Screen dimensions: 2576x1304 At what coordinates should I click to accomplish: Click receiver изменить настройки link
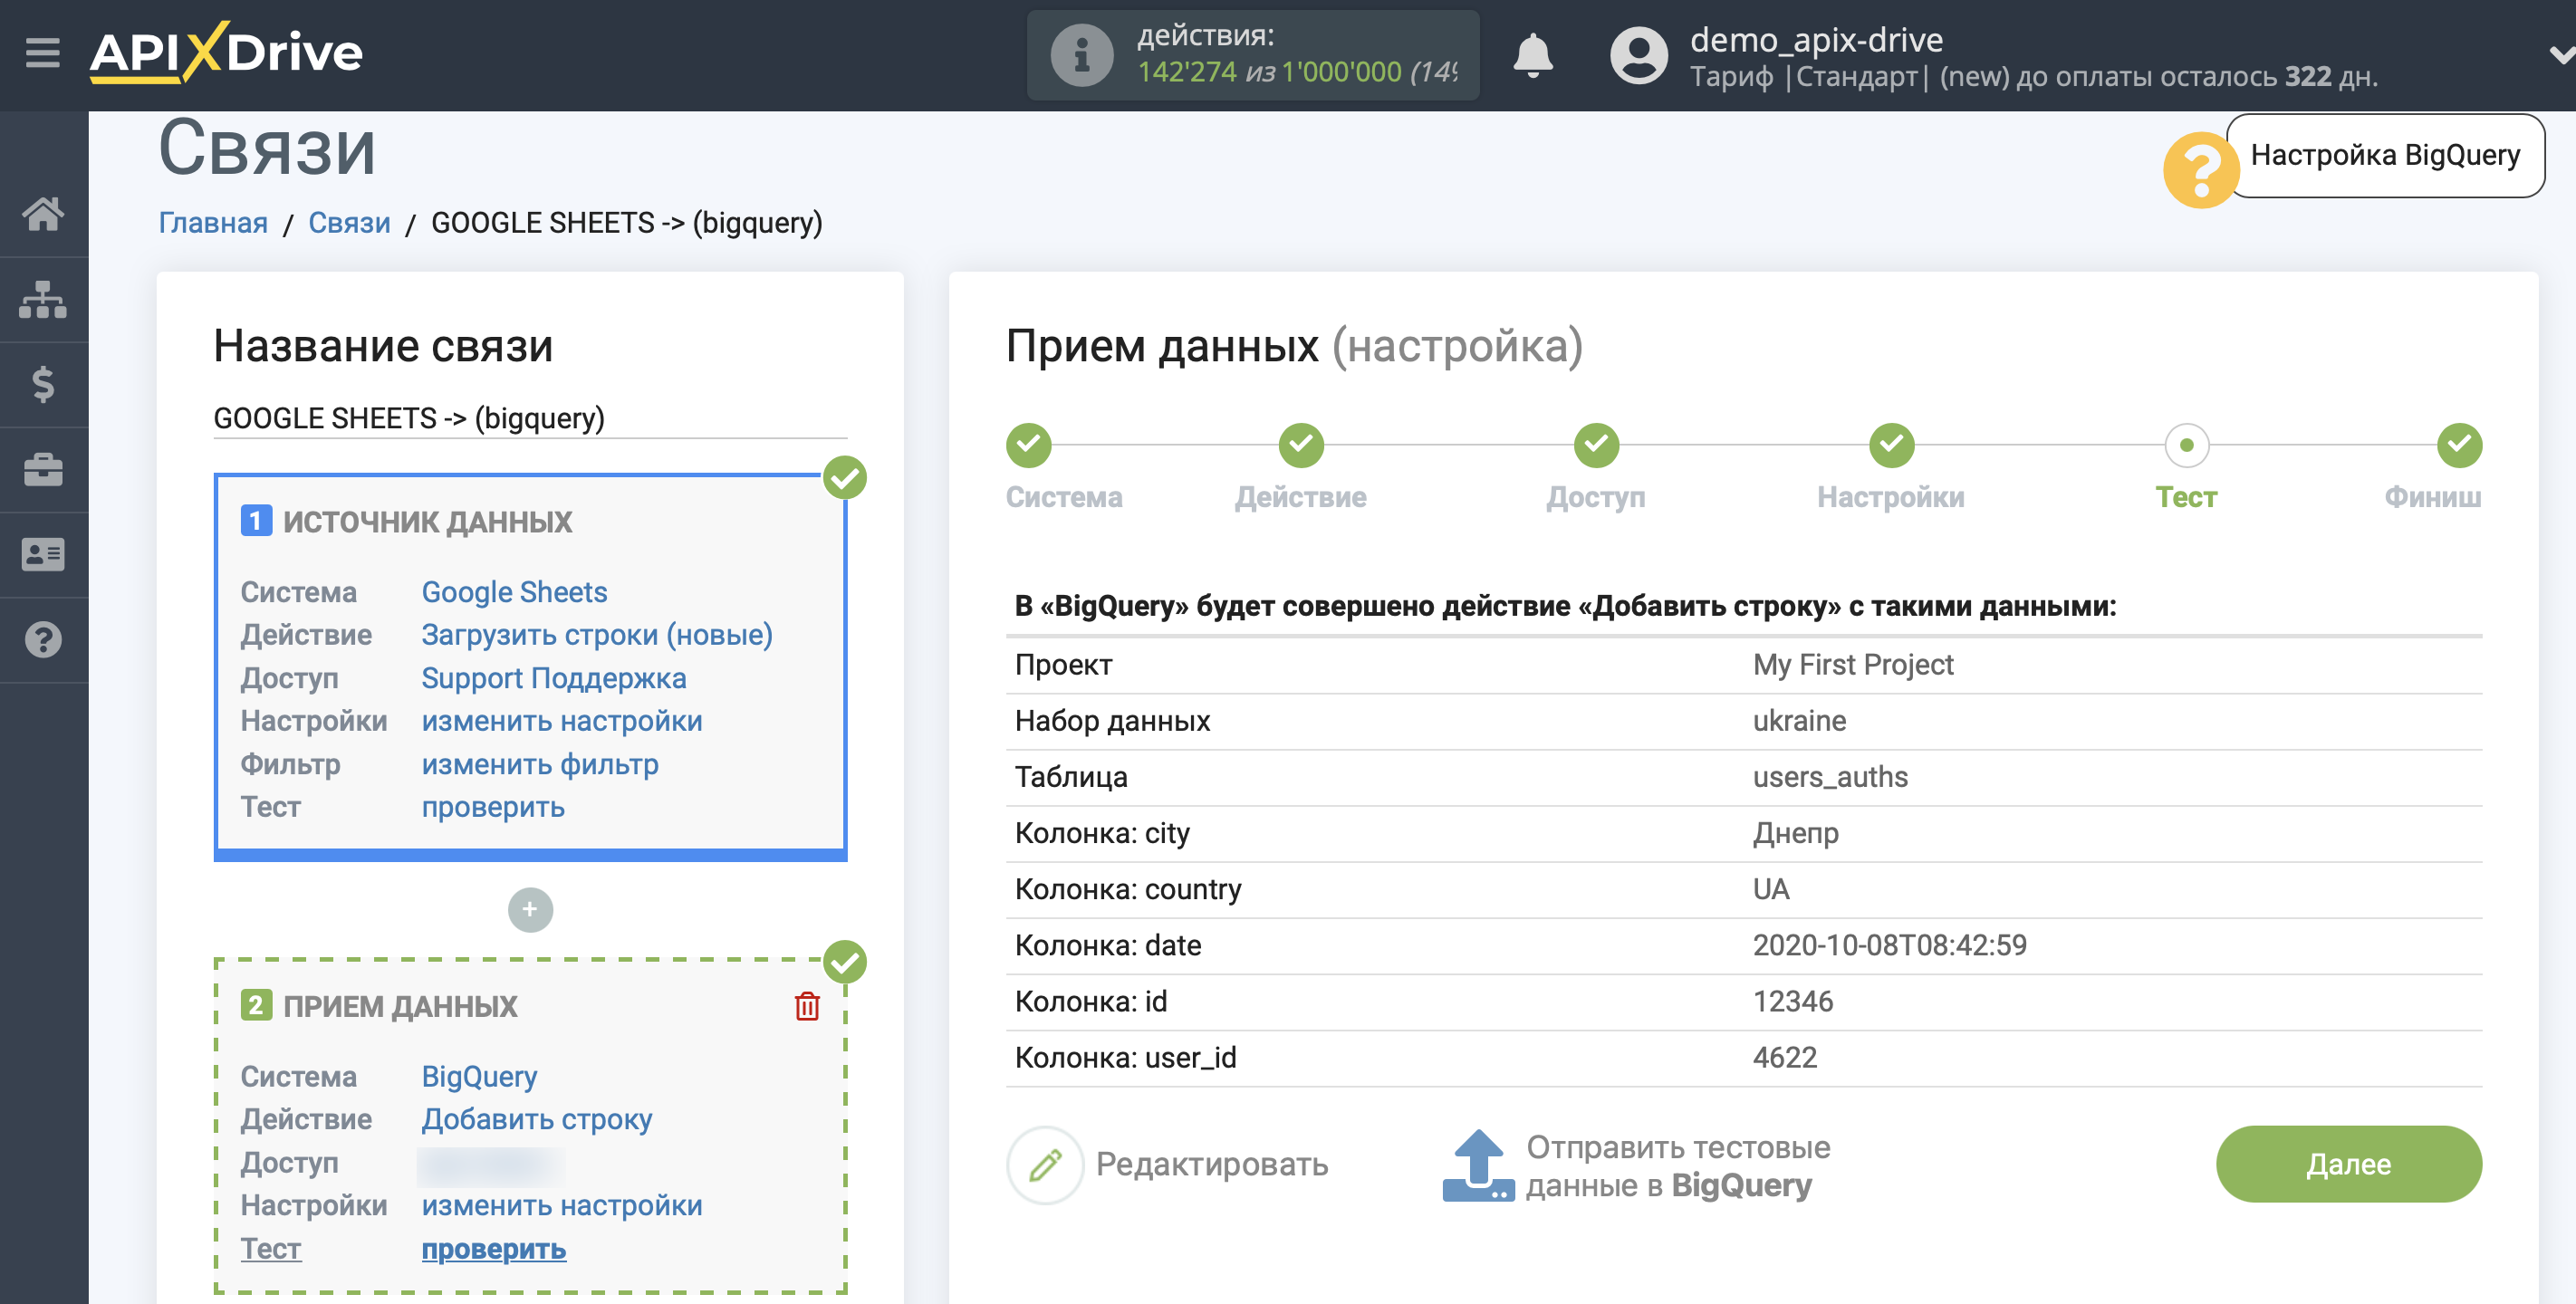(562, 1206)
